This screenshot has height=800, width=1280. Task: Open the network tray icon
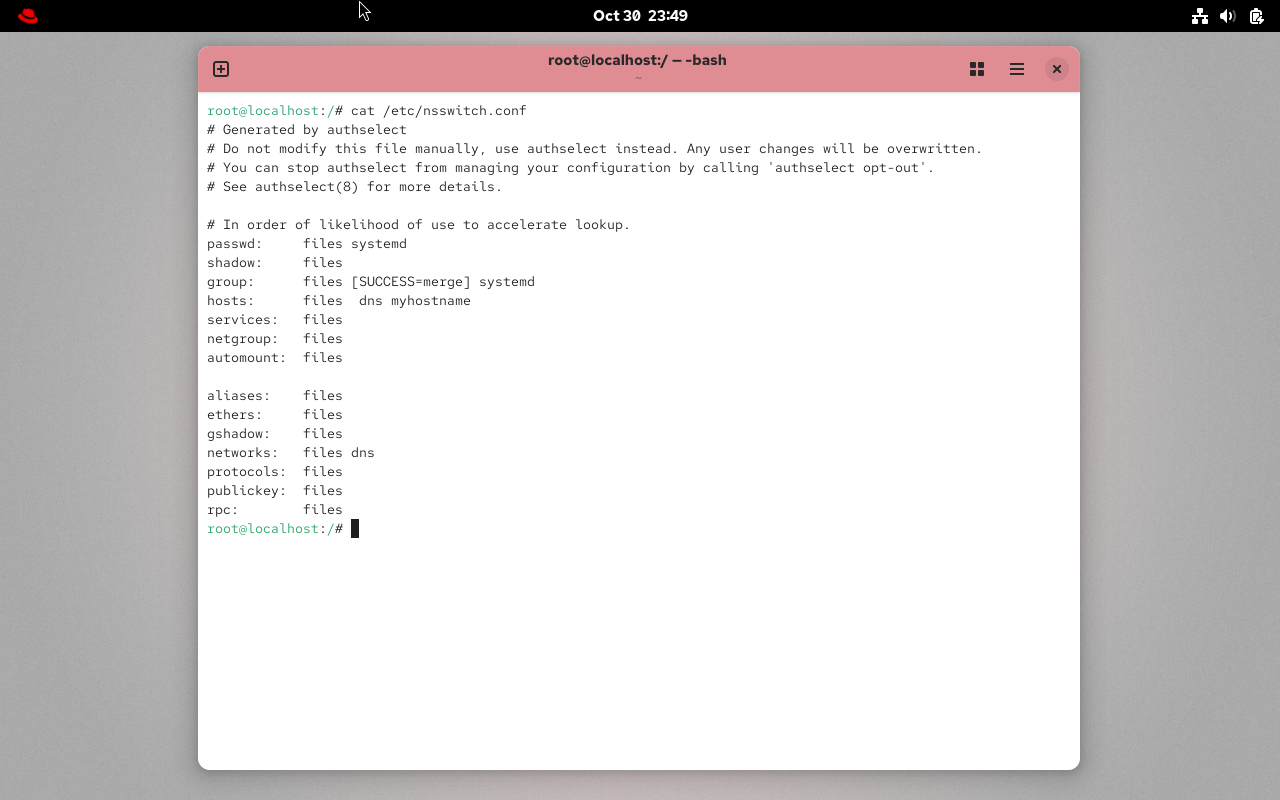click(x=1200, y=16)
